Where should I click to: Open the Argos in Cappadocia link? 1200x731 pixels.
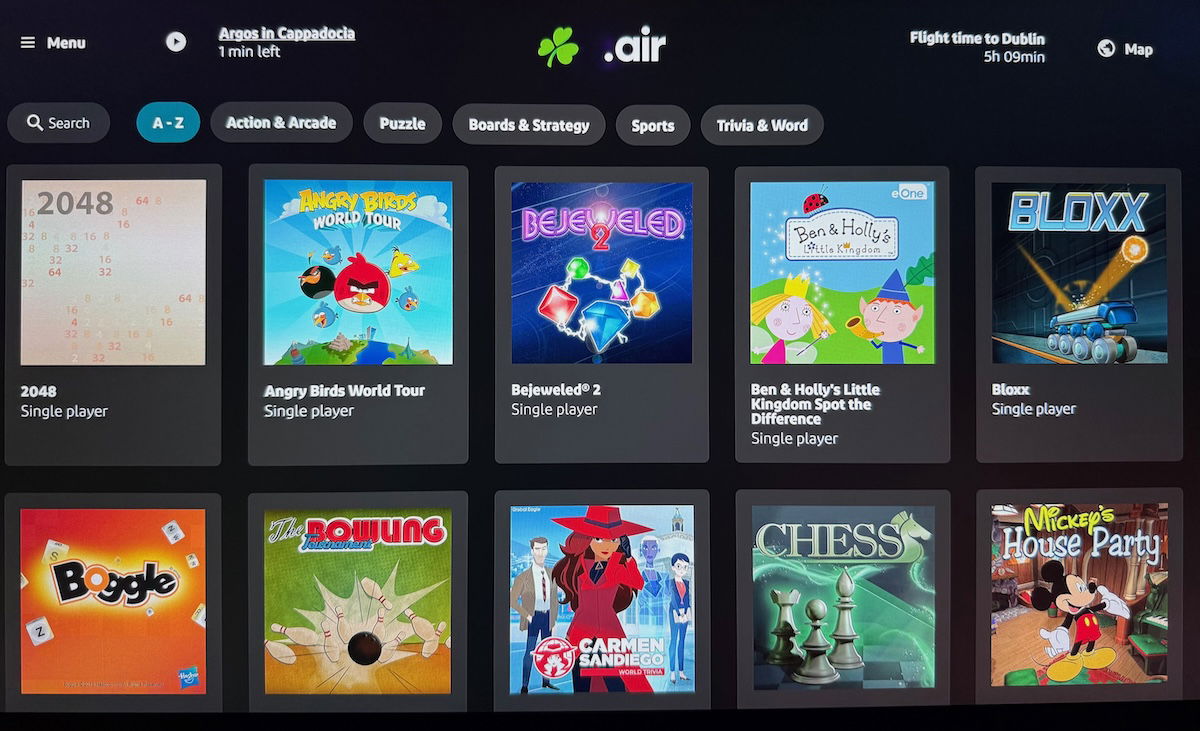pyautogui.click(x=287, y=33)
